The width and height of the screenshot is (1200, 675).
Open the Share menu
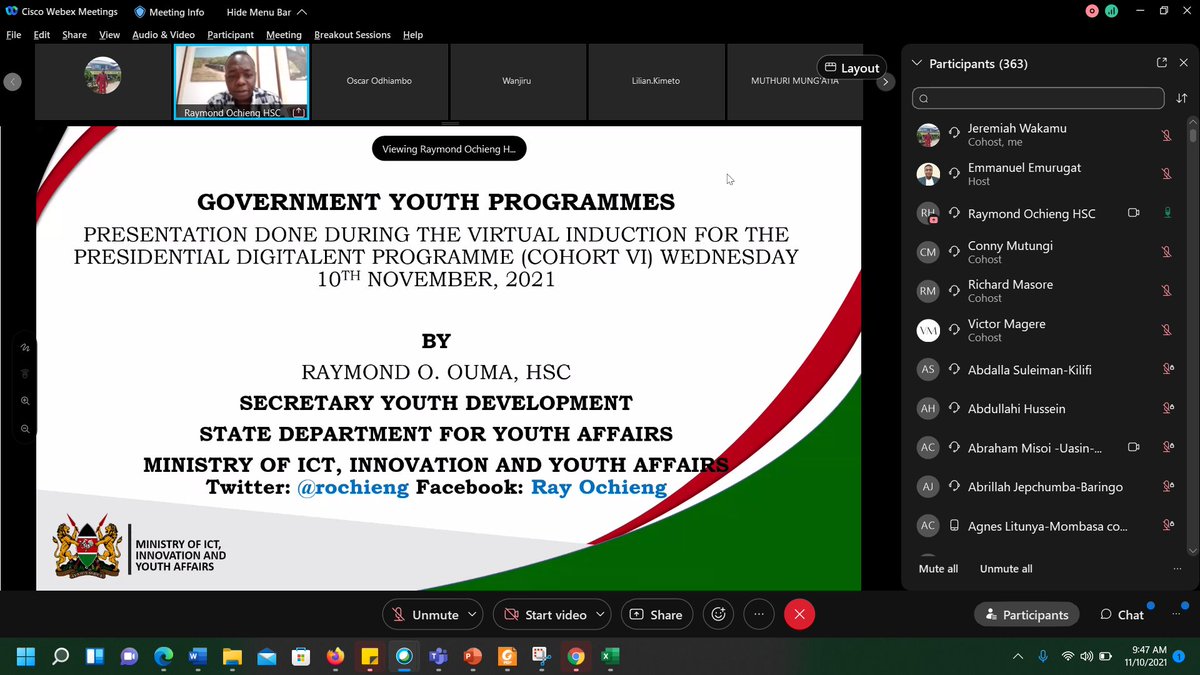[x=74, y=34]
